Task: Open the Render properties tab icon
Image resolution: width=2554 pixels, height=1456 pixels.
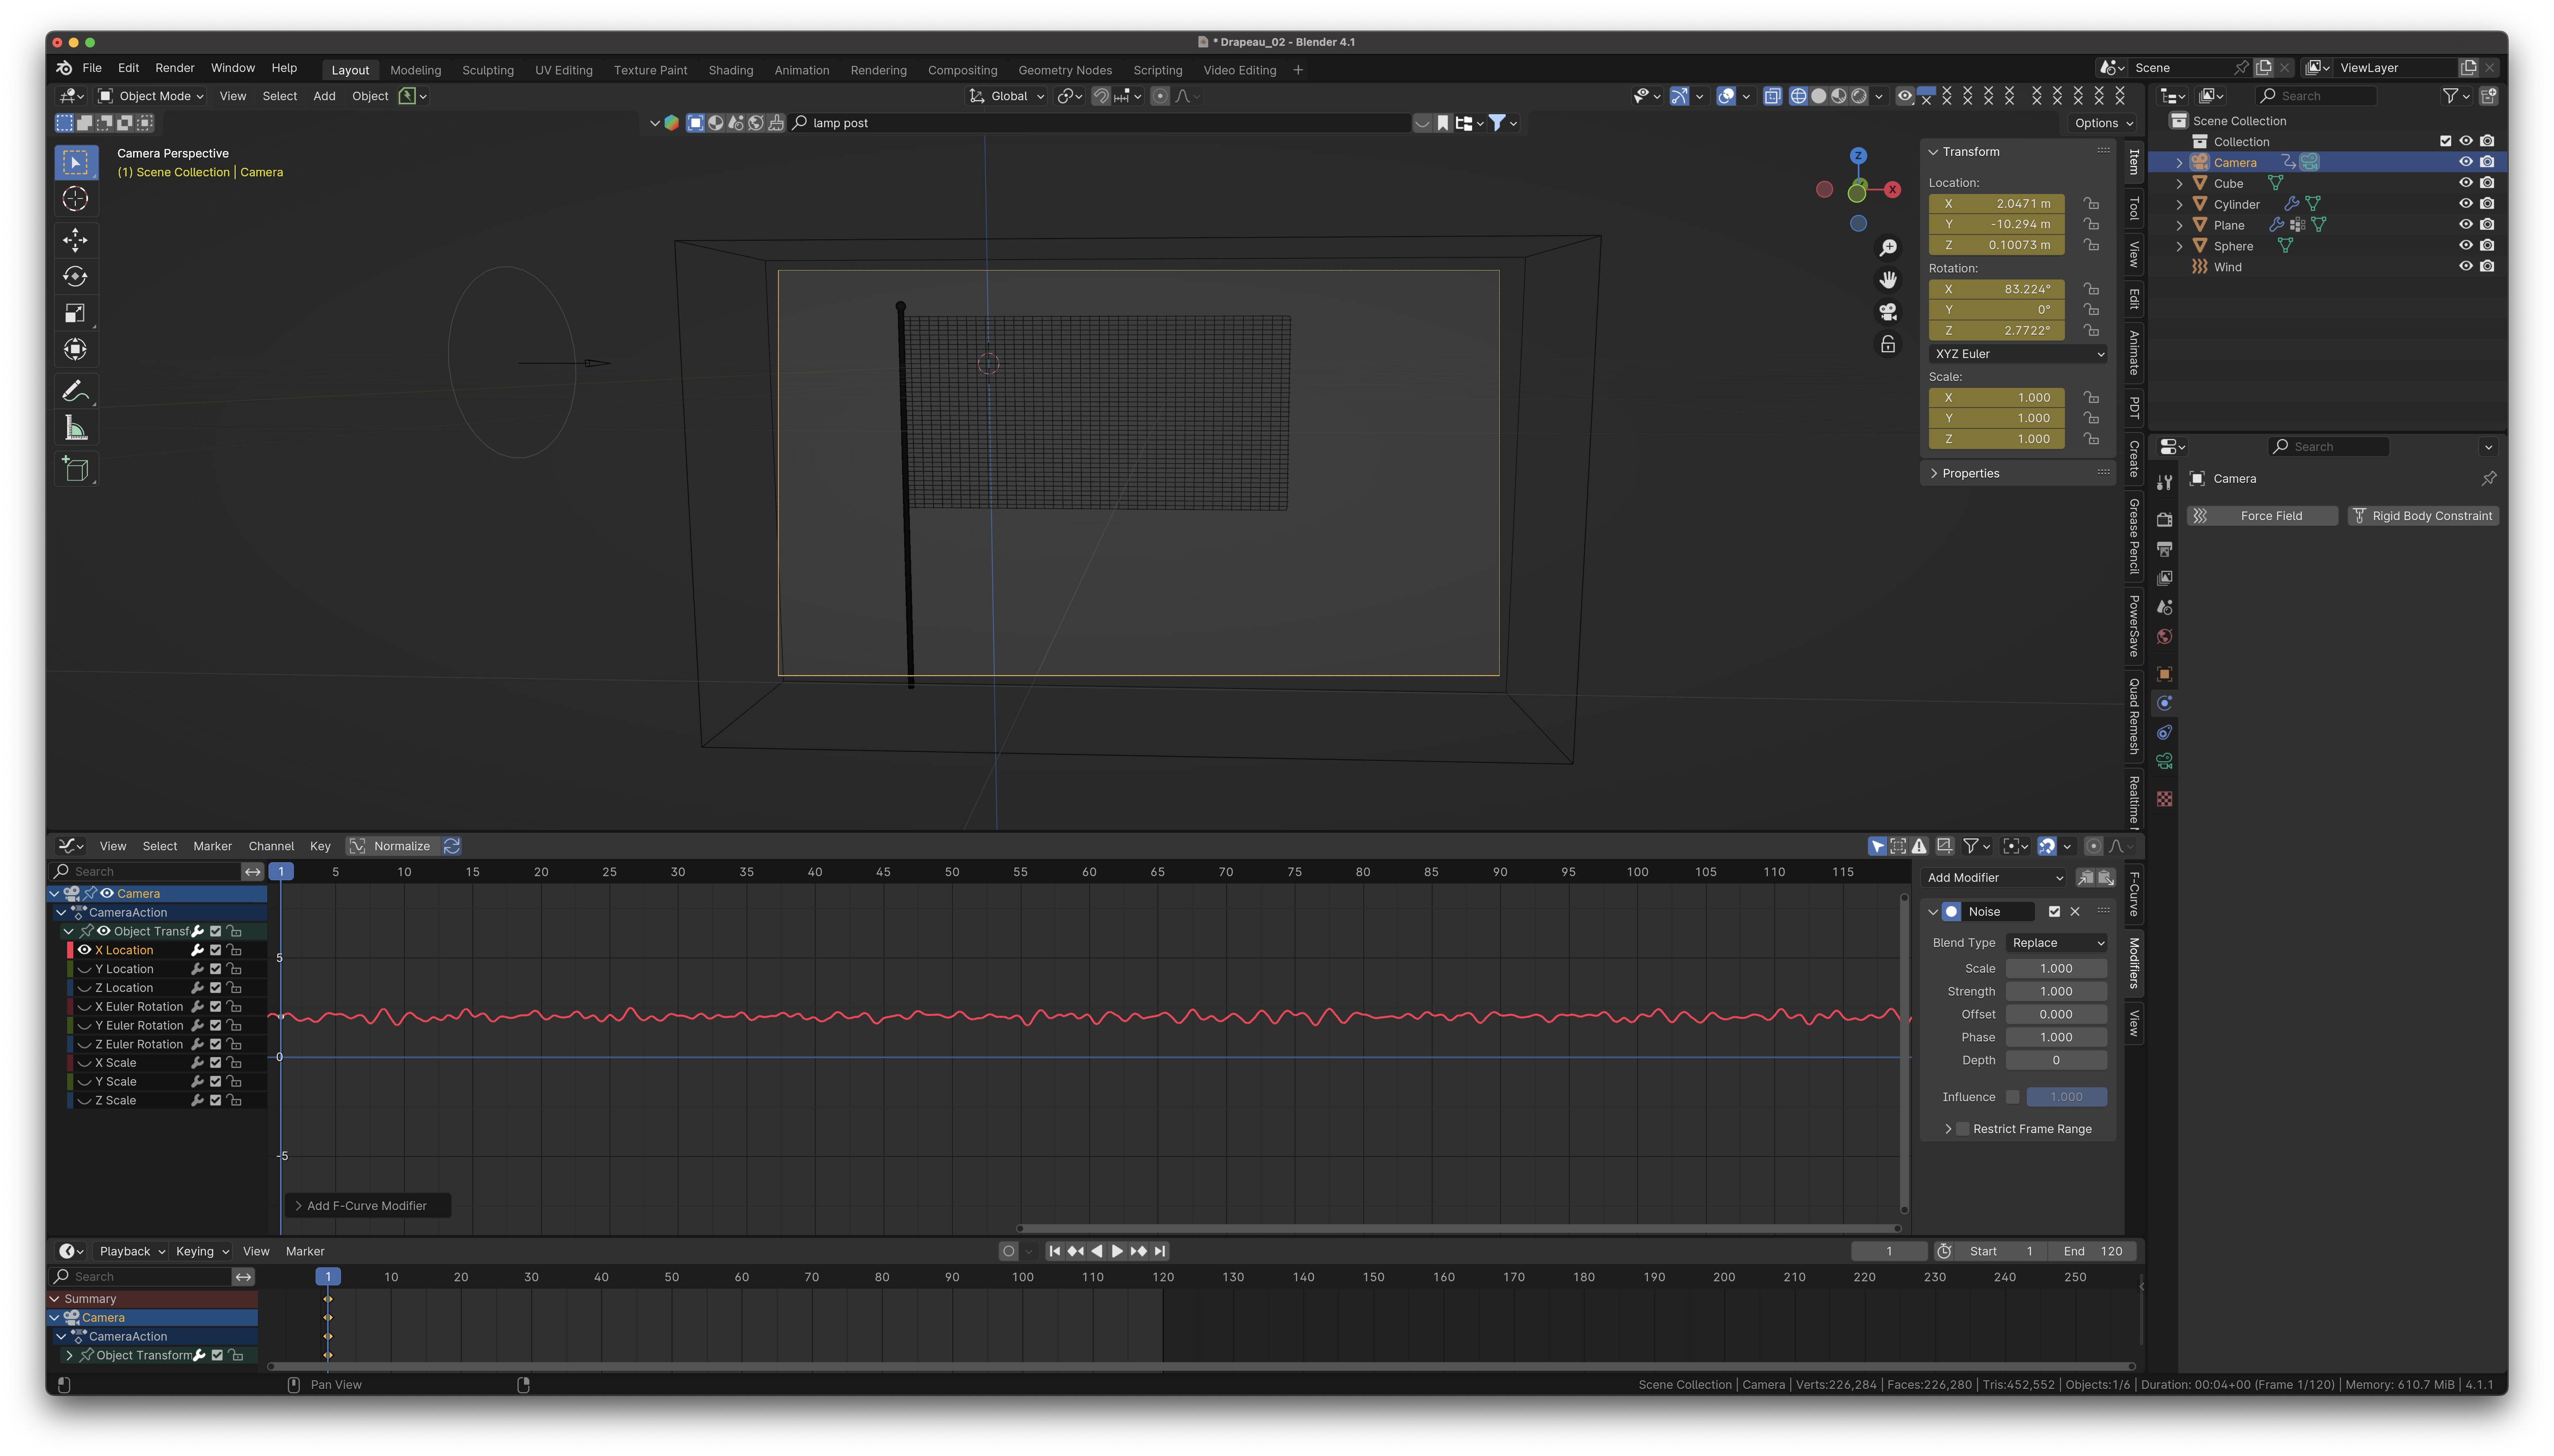Action: [x=2165, y=520]
